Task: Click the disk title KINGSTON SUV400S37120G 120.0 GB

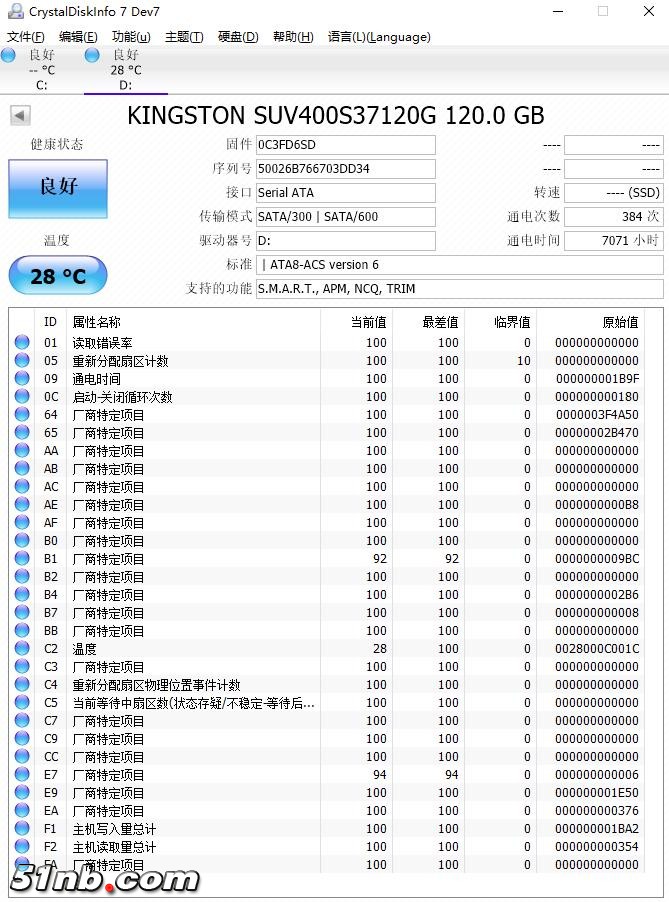Action: pos(335,116)
